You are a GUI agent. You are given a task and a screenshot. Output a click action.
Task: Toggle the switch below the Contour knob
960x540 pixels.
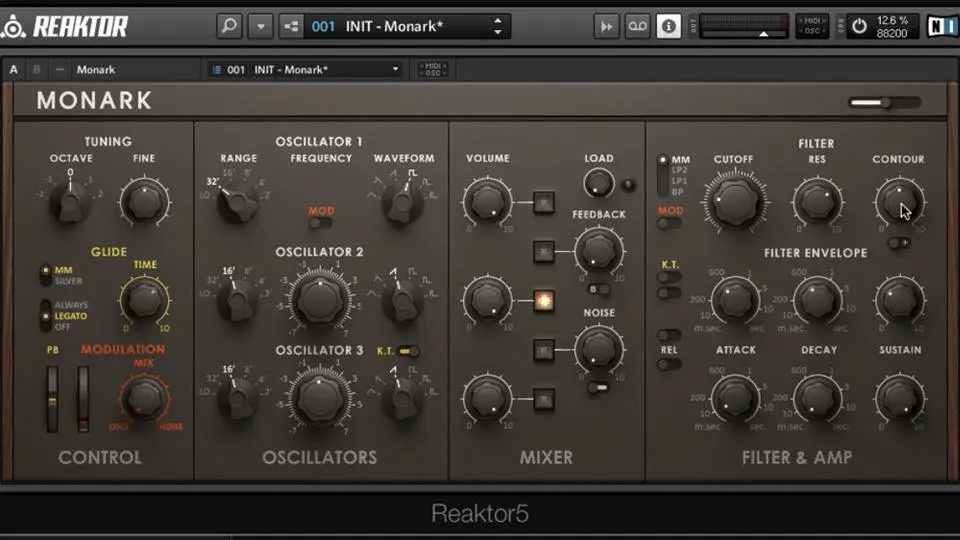pyautogui.click(x=898, y=243)
